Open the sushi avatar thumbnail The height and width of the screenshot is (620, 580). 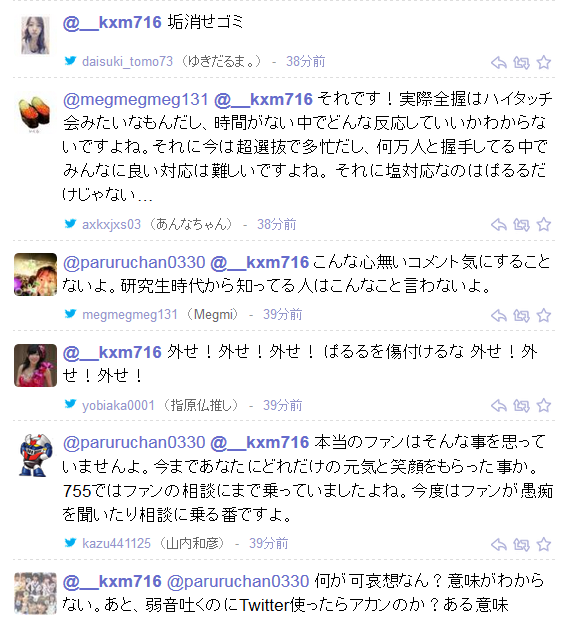(35, 114)
